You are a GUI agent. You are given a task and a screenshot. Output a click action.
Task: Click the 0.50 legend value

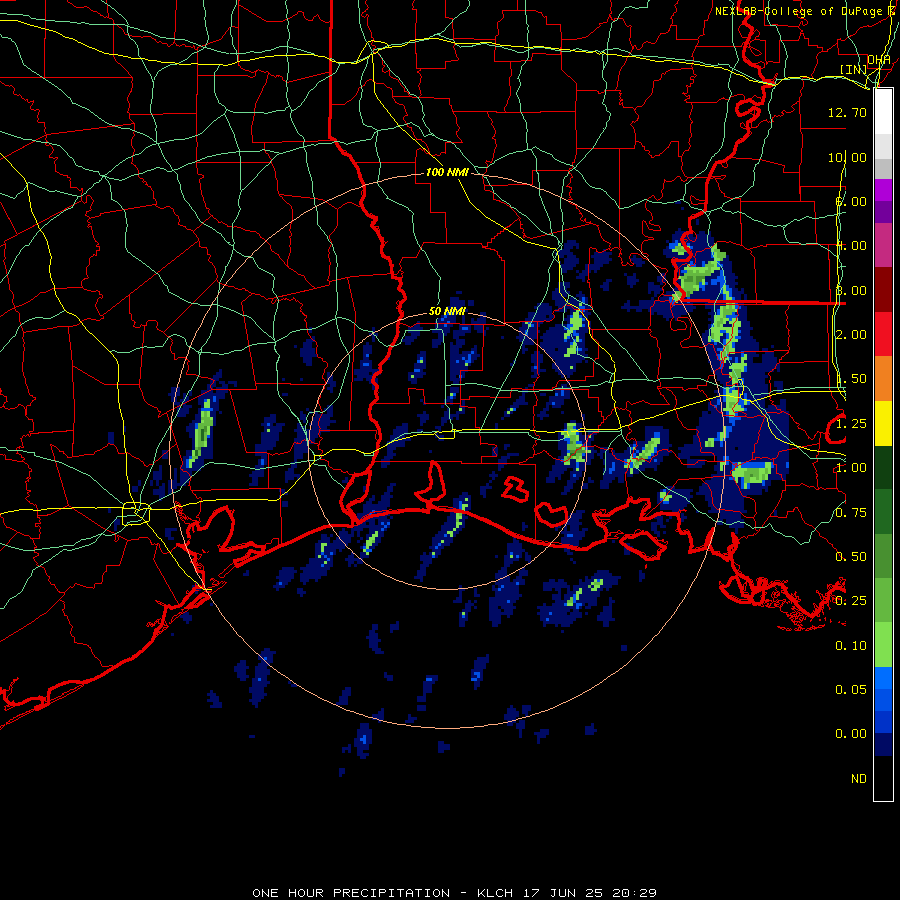(851, 557)
